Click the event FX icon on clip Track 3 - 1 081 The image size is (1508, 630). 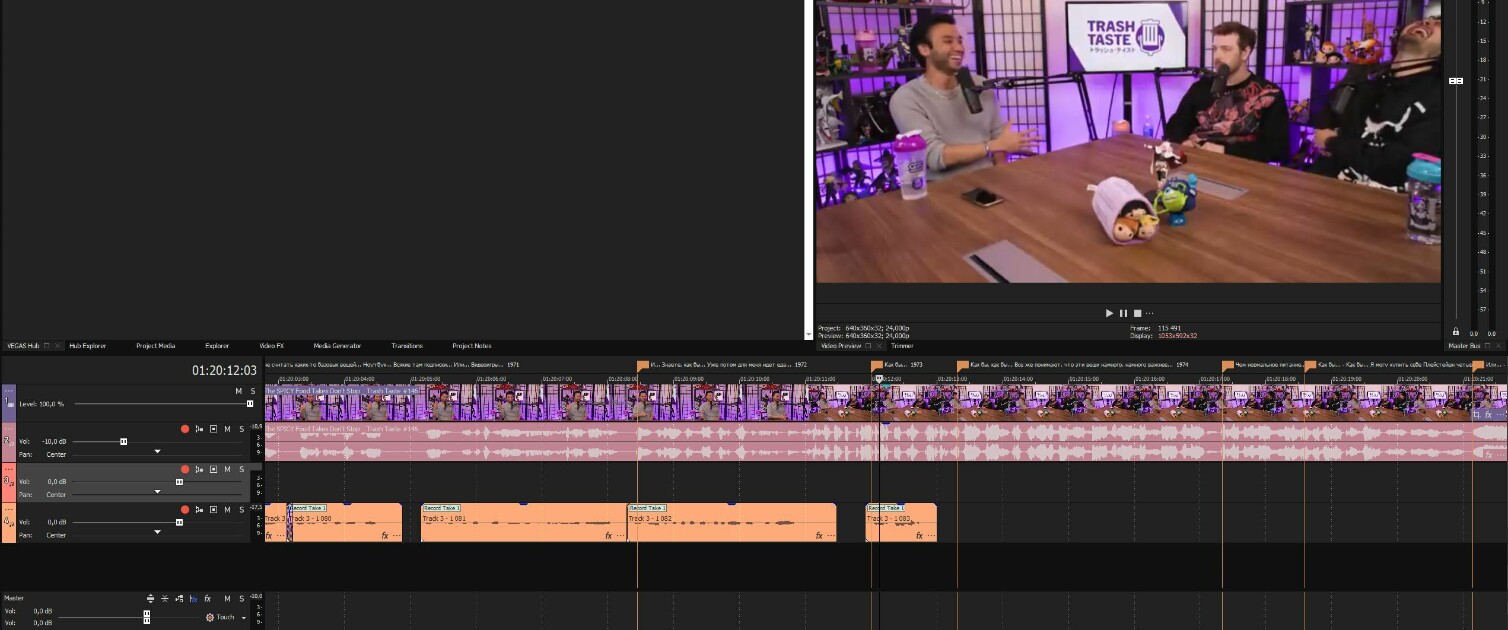click(x=608, y=536)
